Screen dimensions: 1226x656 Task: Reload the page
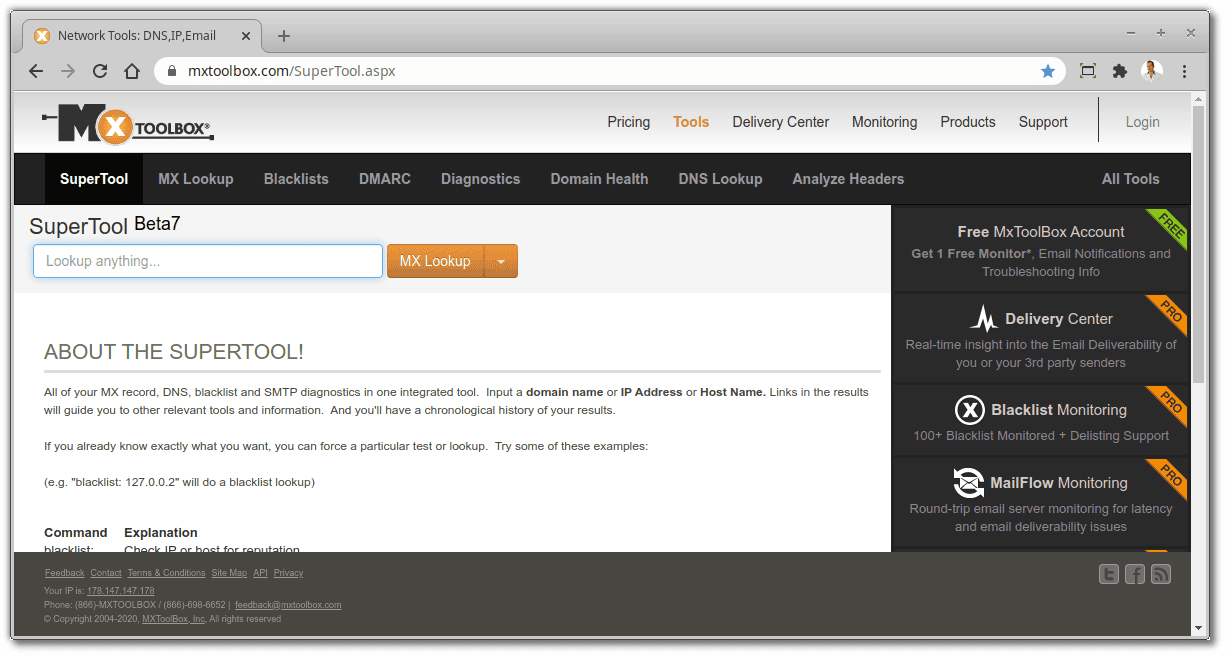click(x=100, y=71)
